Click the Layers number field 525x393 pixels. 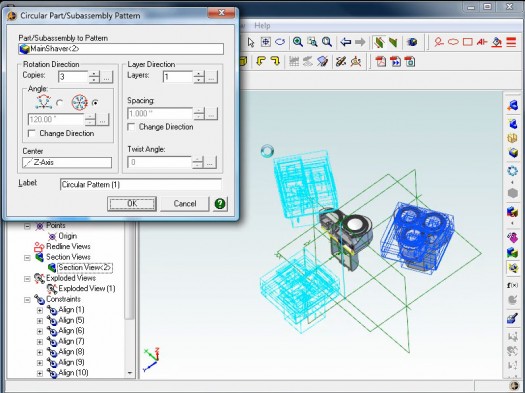[178, 77]
